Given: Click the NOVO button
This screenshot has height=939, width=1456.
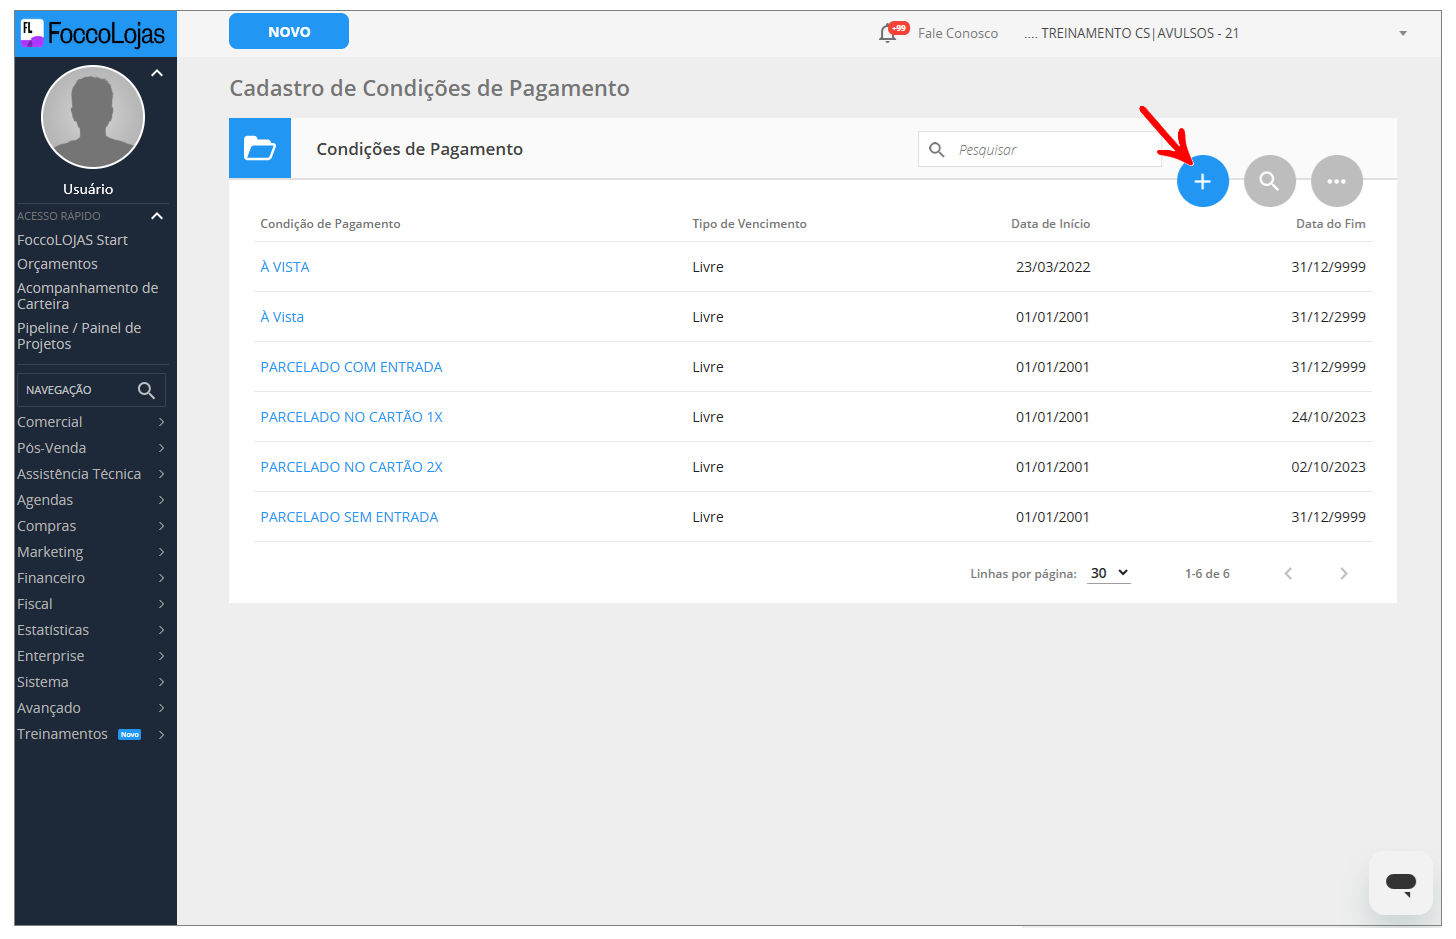Looking at the screenshot, I should pos(289,32).
